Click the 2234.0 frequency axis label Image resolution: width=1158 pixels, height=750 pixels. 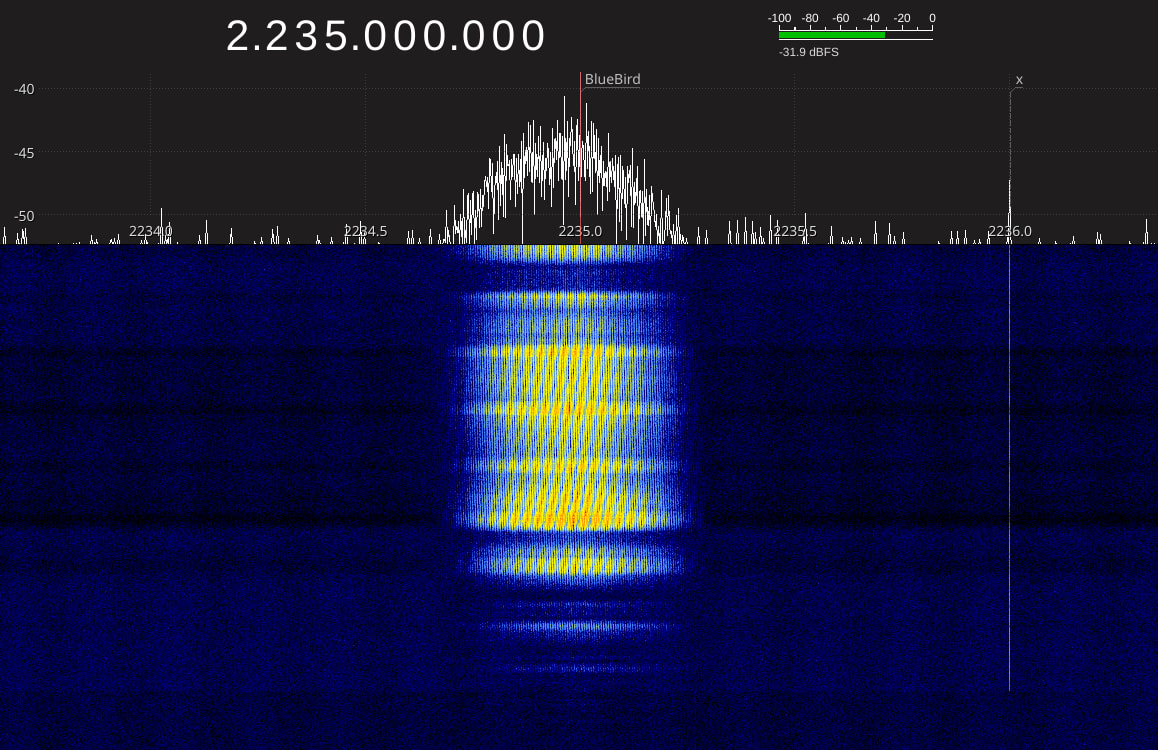151,231
